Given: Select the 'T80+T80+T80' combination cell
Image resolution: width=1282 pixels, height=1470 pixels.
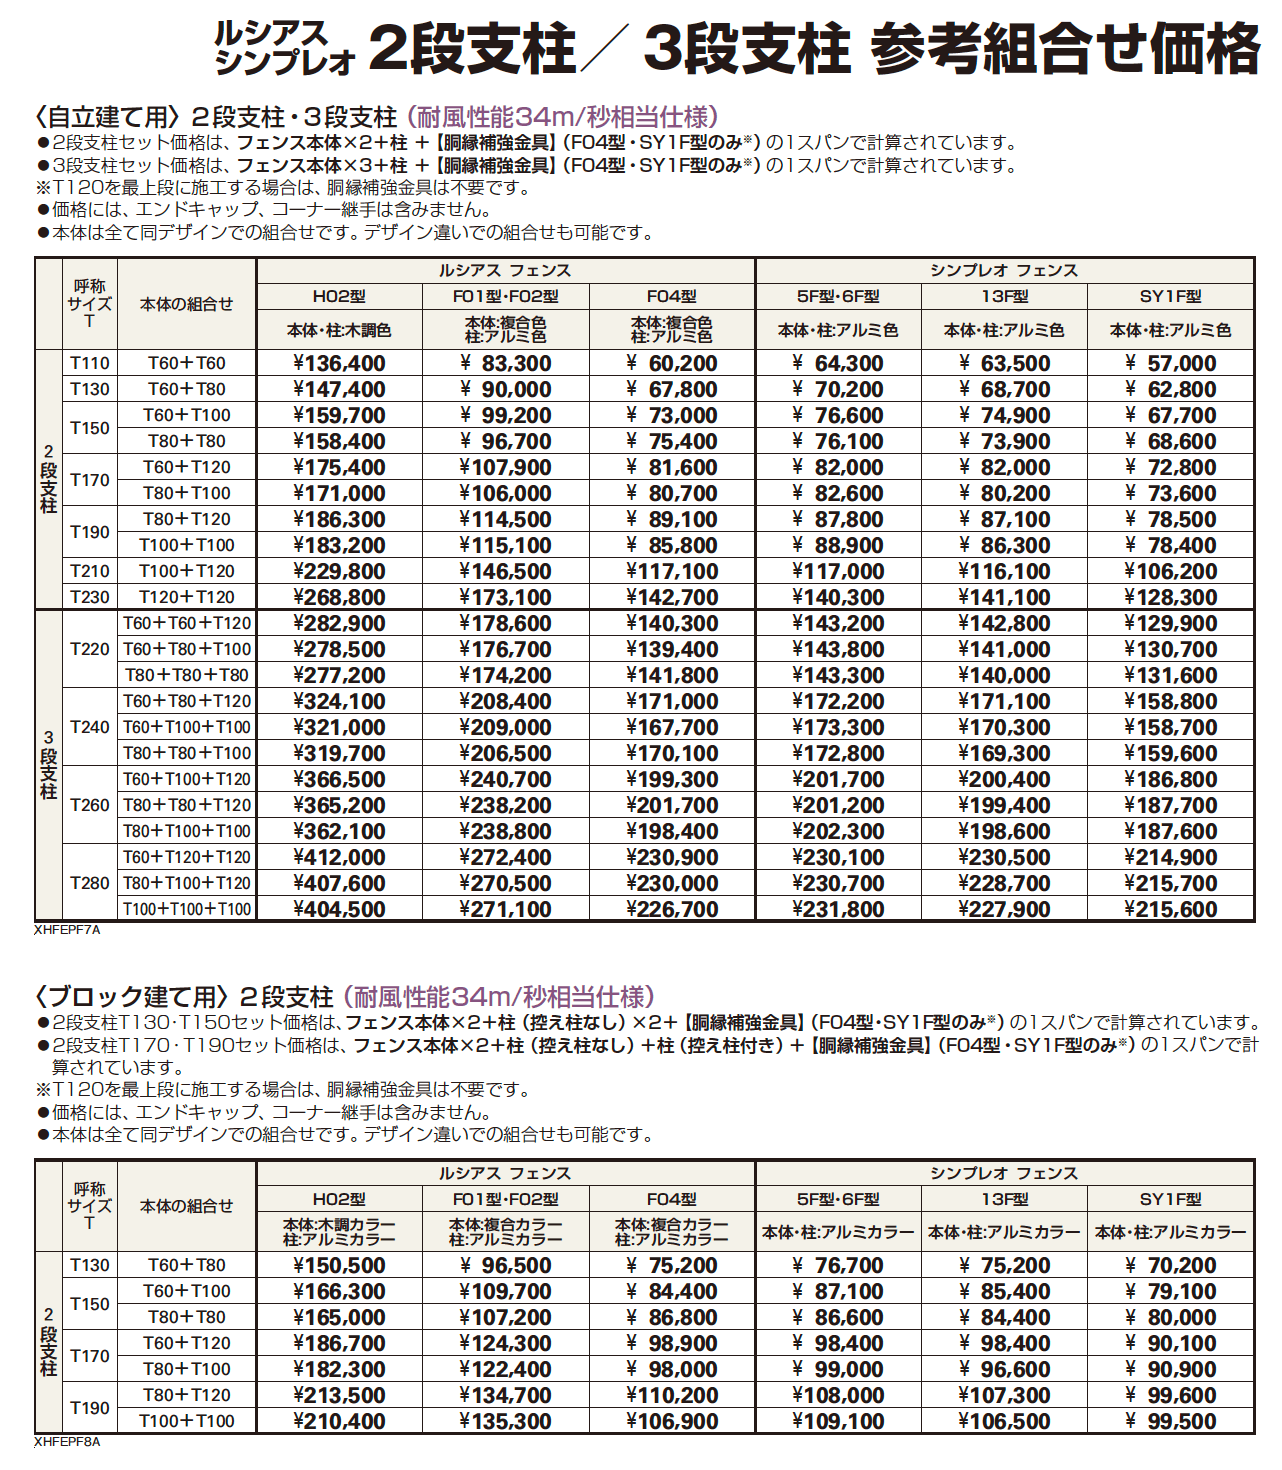Looking at the screenshot, I should coord(187,675).
